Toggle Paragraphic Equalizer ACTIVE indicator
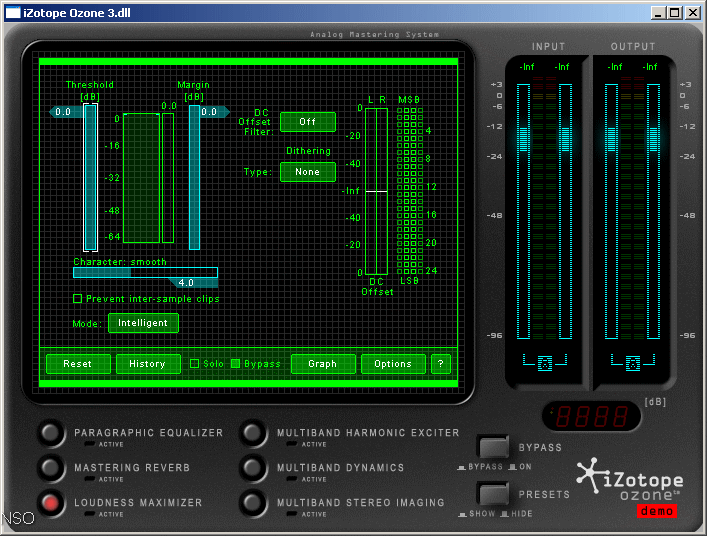 [90, 444]
